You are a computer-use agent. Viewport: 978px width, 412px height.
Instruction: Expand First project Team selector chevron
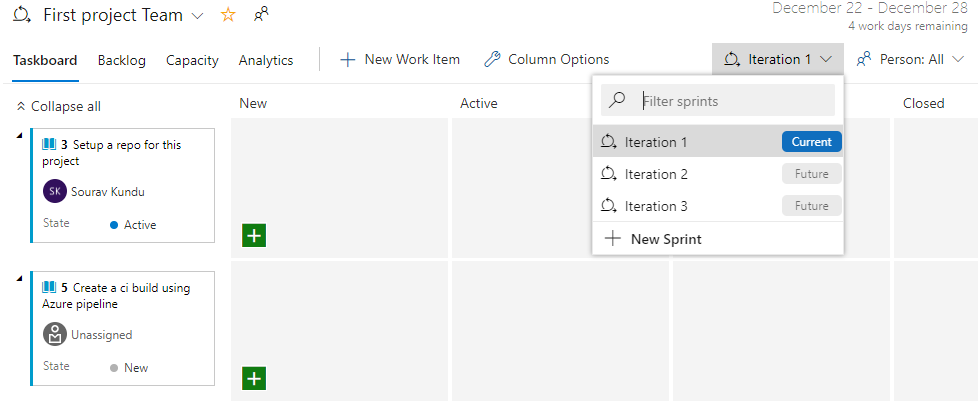click(197, 16)
